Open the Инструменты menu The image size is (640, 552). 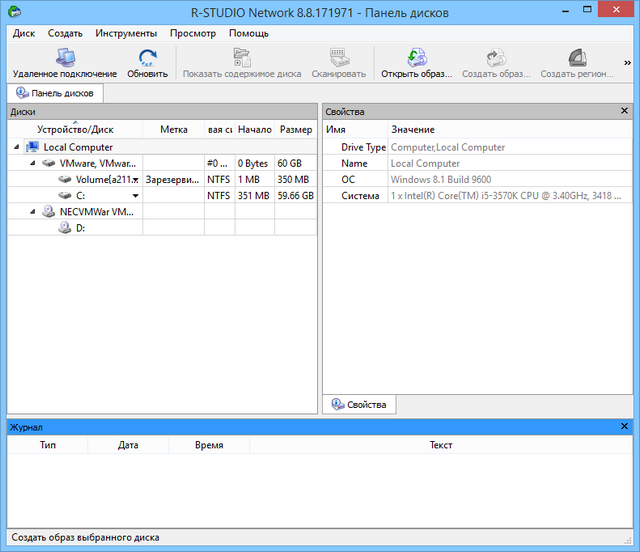pyautogui.click(x=126, y=33)
